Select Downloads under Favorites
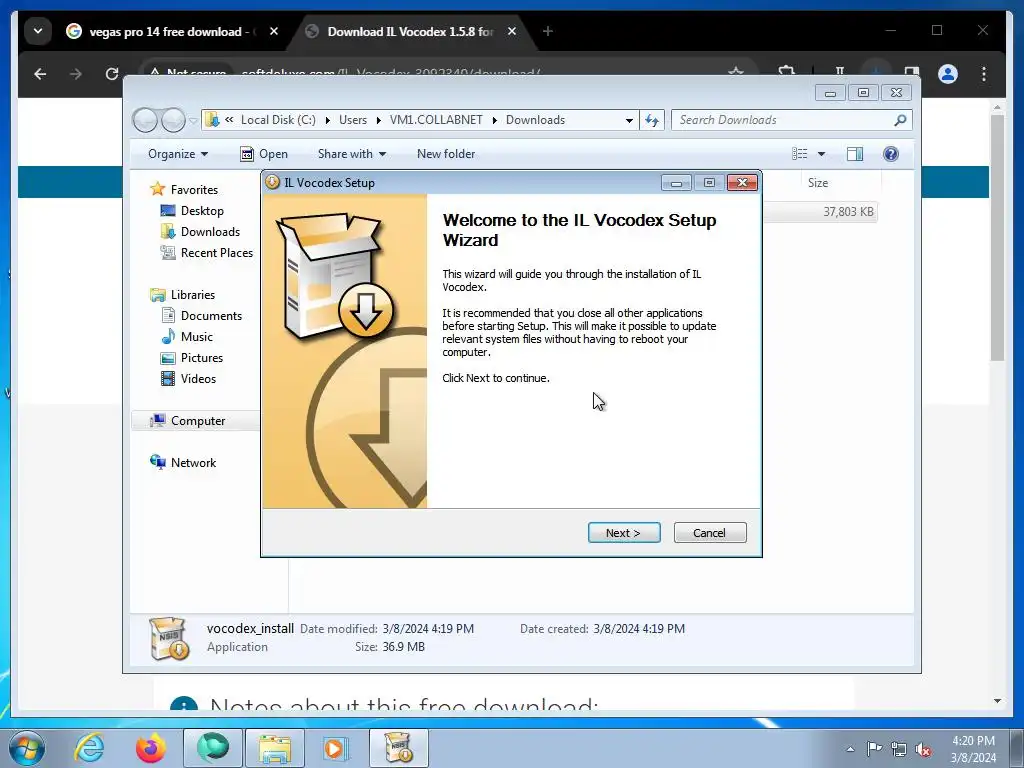Image resolution: width=1024 pixels, height=768 pixels. coord(210,232)
